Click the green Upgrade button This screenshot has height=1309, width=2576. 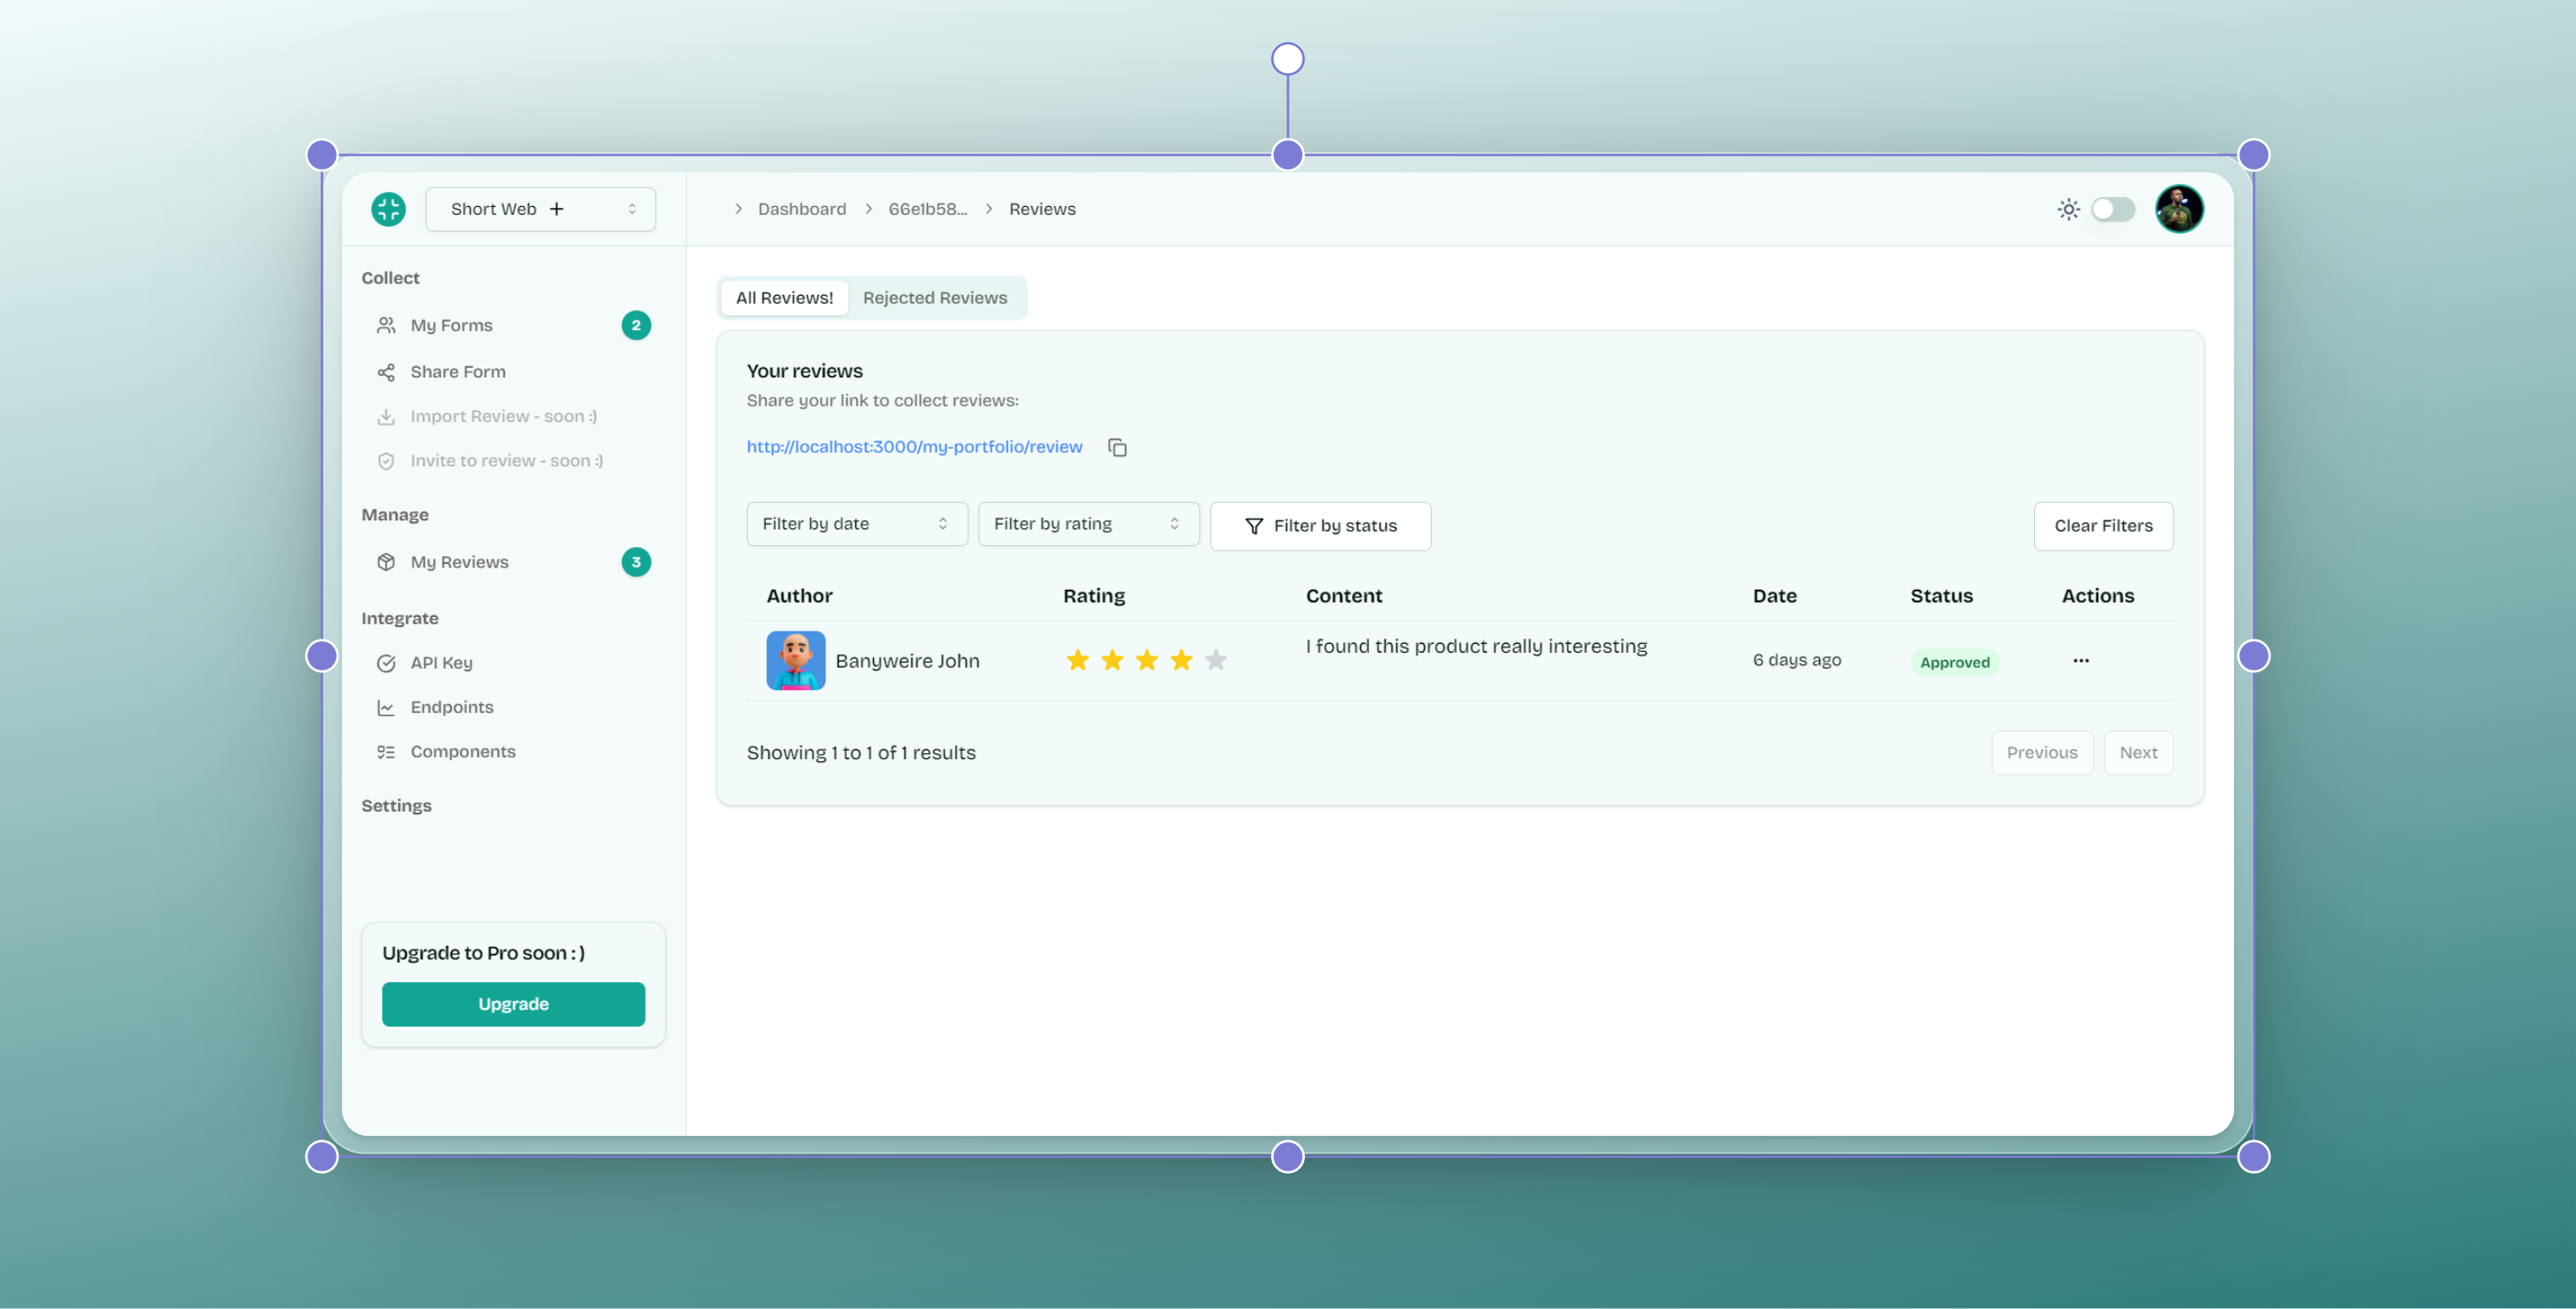click(513, 1004)
